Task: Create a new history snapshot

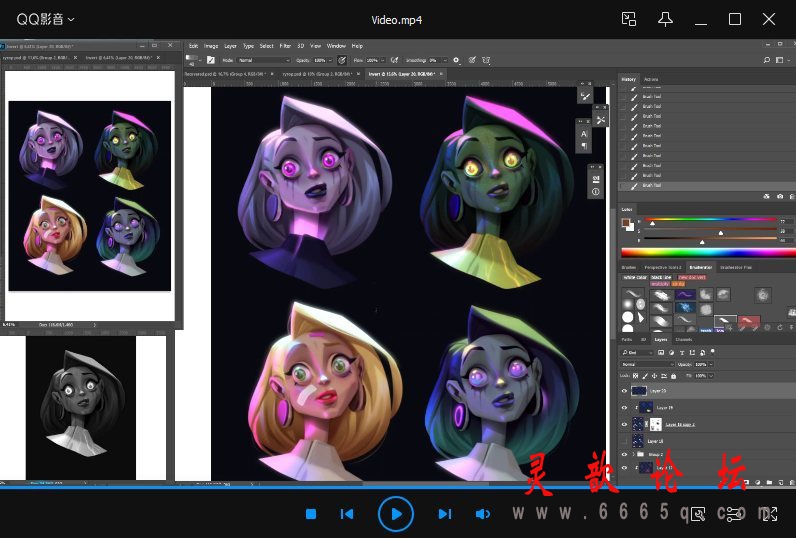Action: click(x=780, y=196)
